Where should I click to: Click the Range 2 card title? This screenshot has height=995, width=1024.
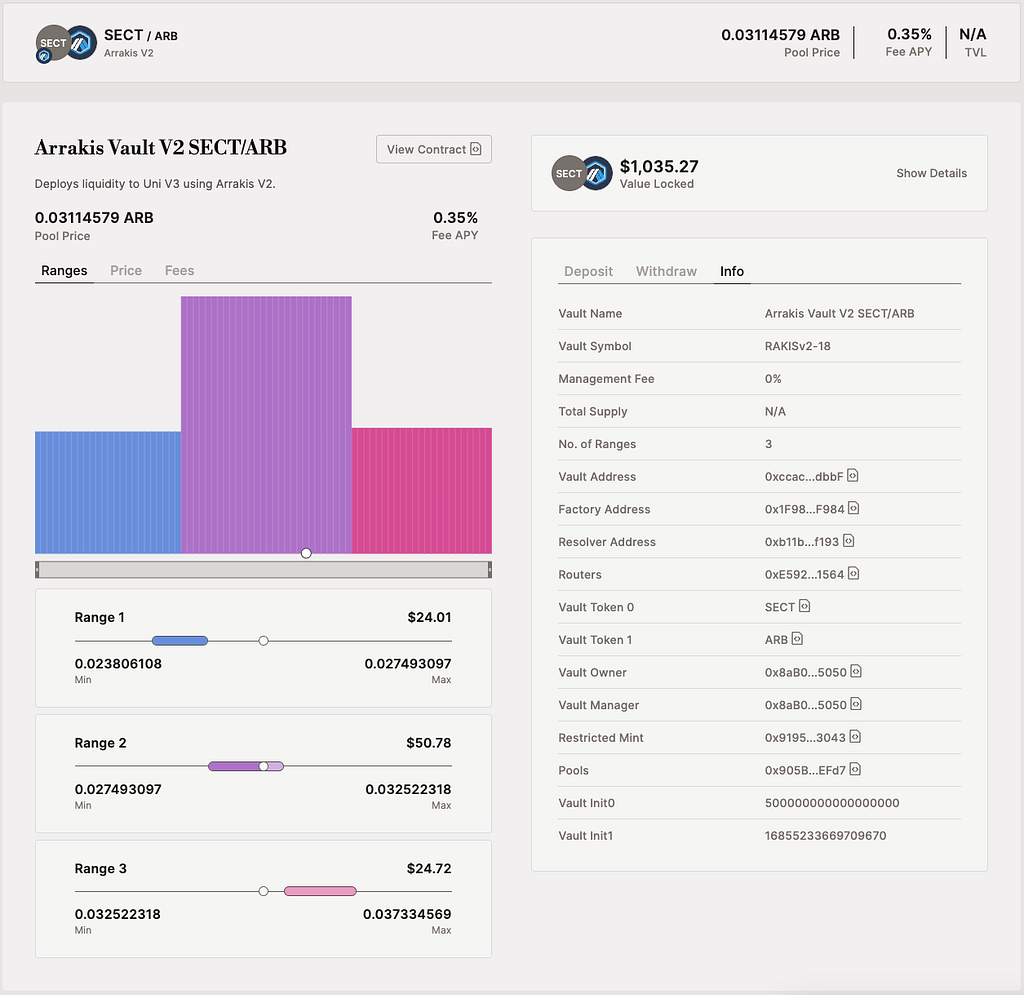(x=101, y=743)
